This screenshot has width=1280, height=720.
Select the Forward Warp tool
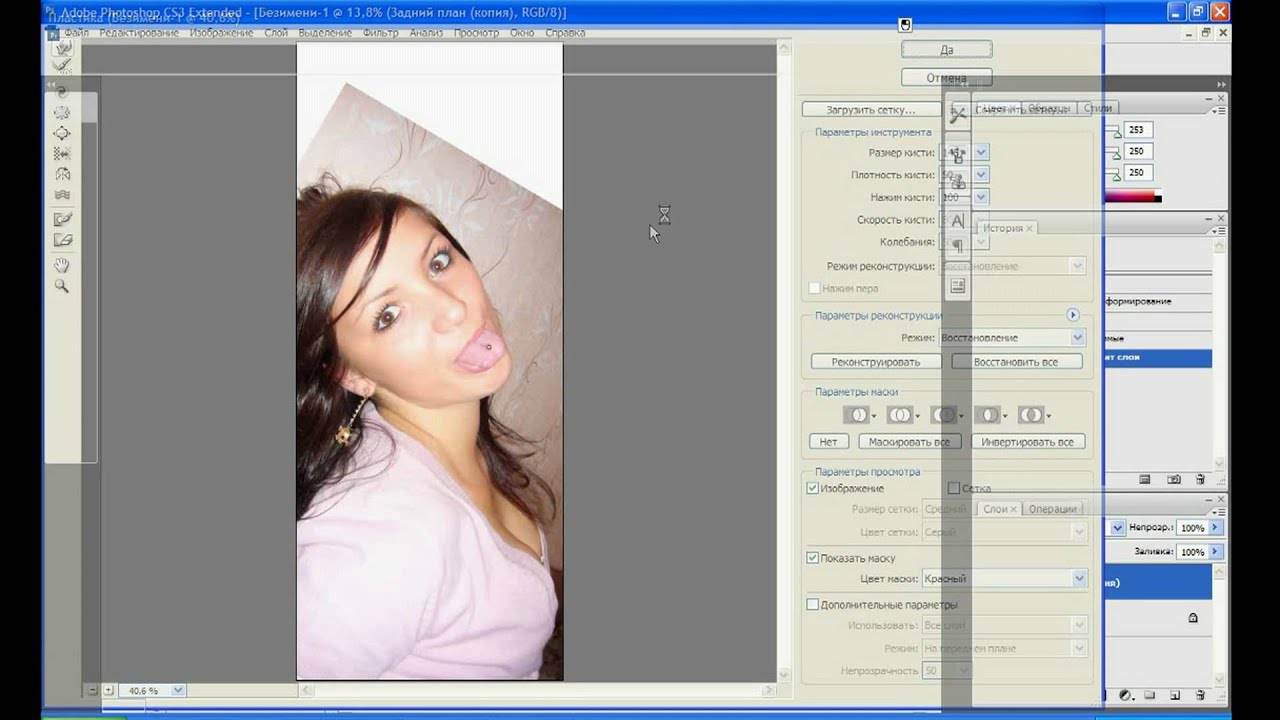pyautogui.click(x=62, y=47)
